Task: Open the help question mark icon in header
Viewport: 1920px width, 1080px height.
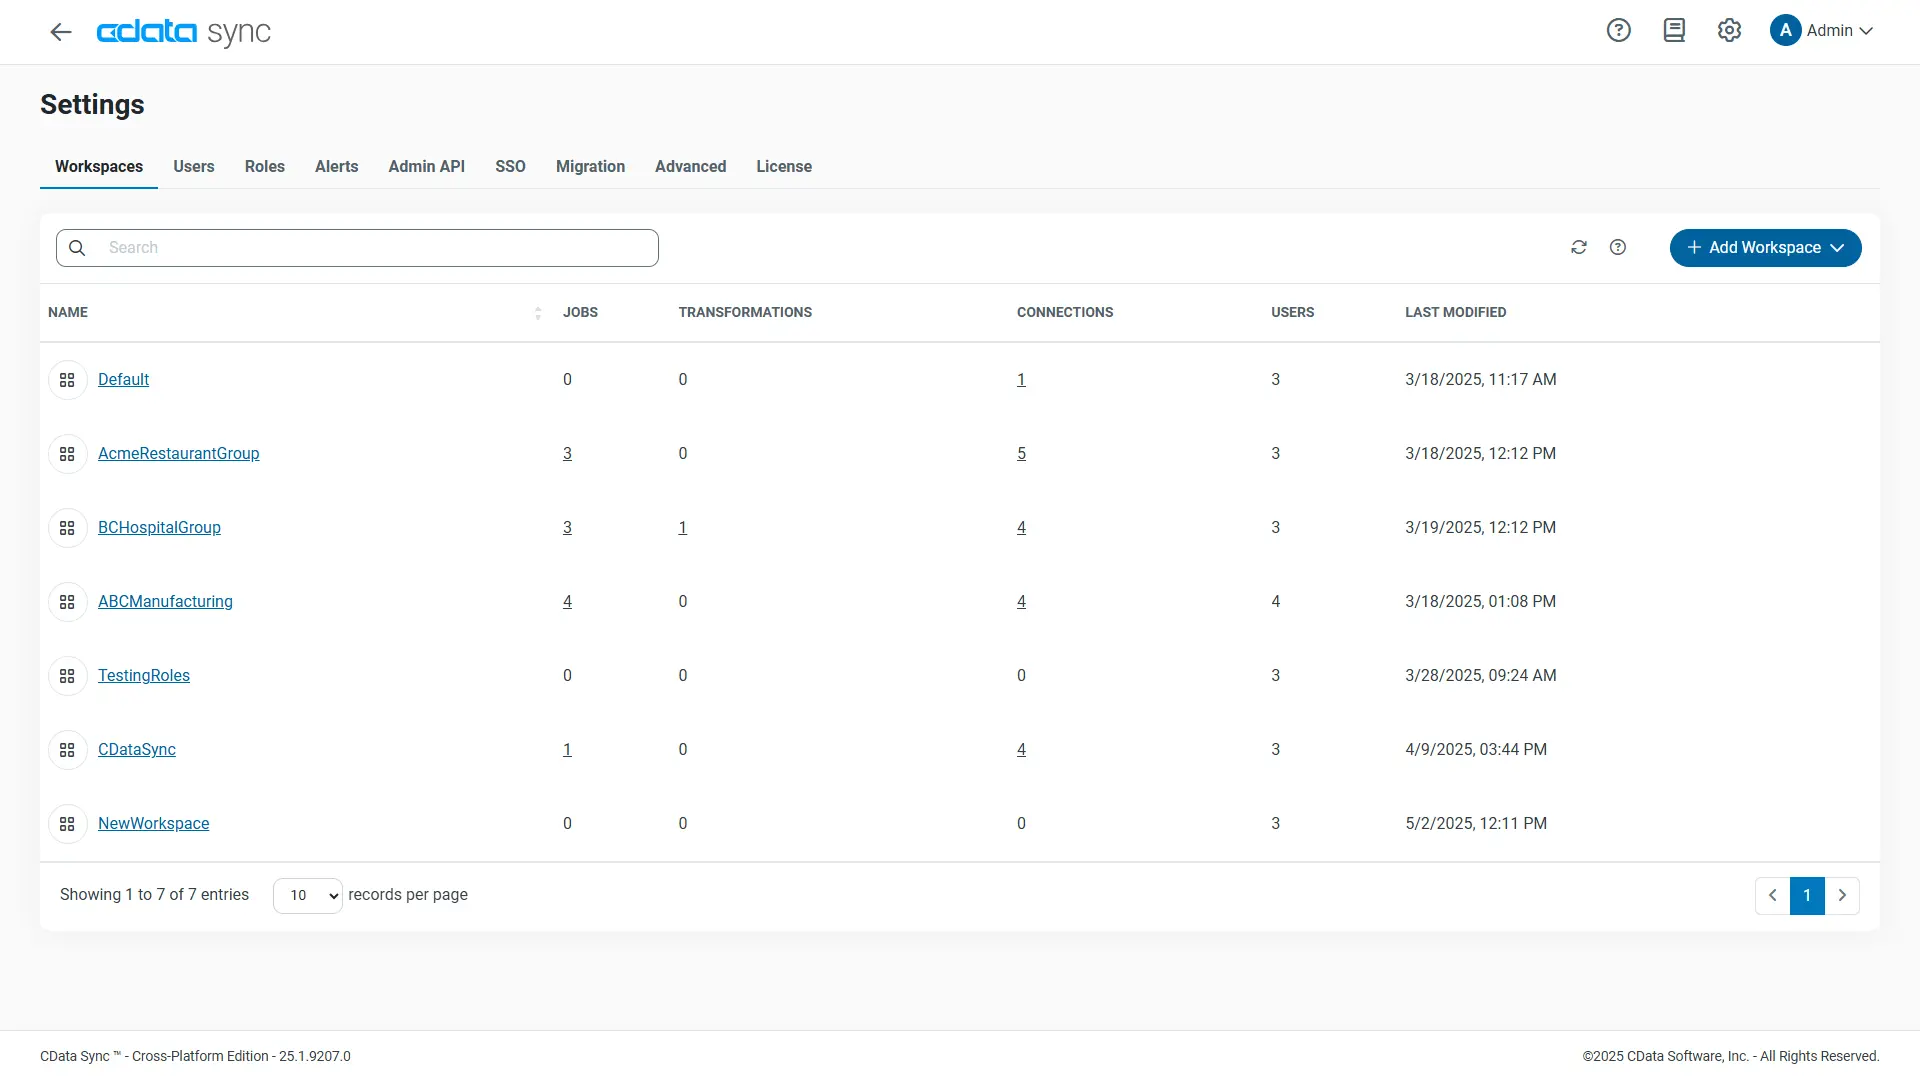Action: 1618,30
